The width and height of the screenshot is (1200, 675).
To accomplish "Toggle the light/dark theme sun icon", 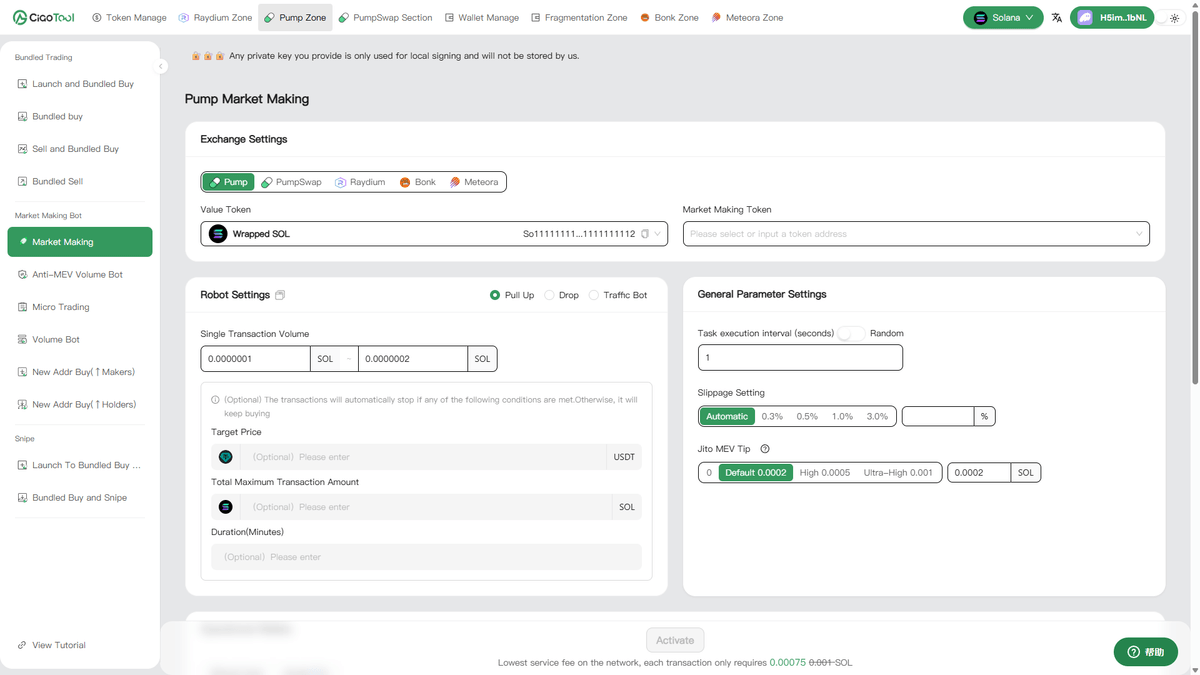I will point(1174,18).
